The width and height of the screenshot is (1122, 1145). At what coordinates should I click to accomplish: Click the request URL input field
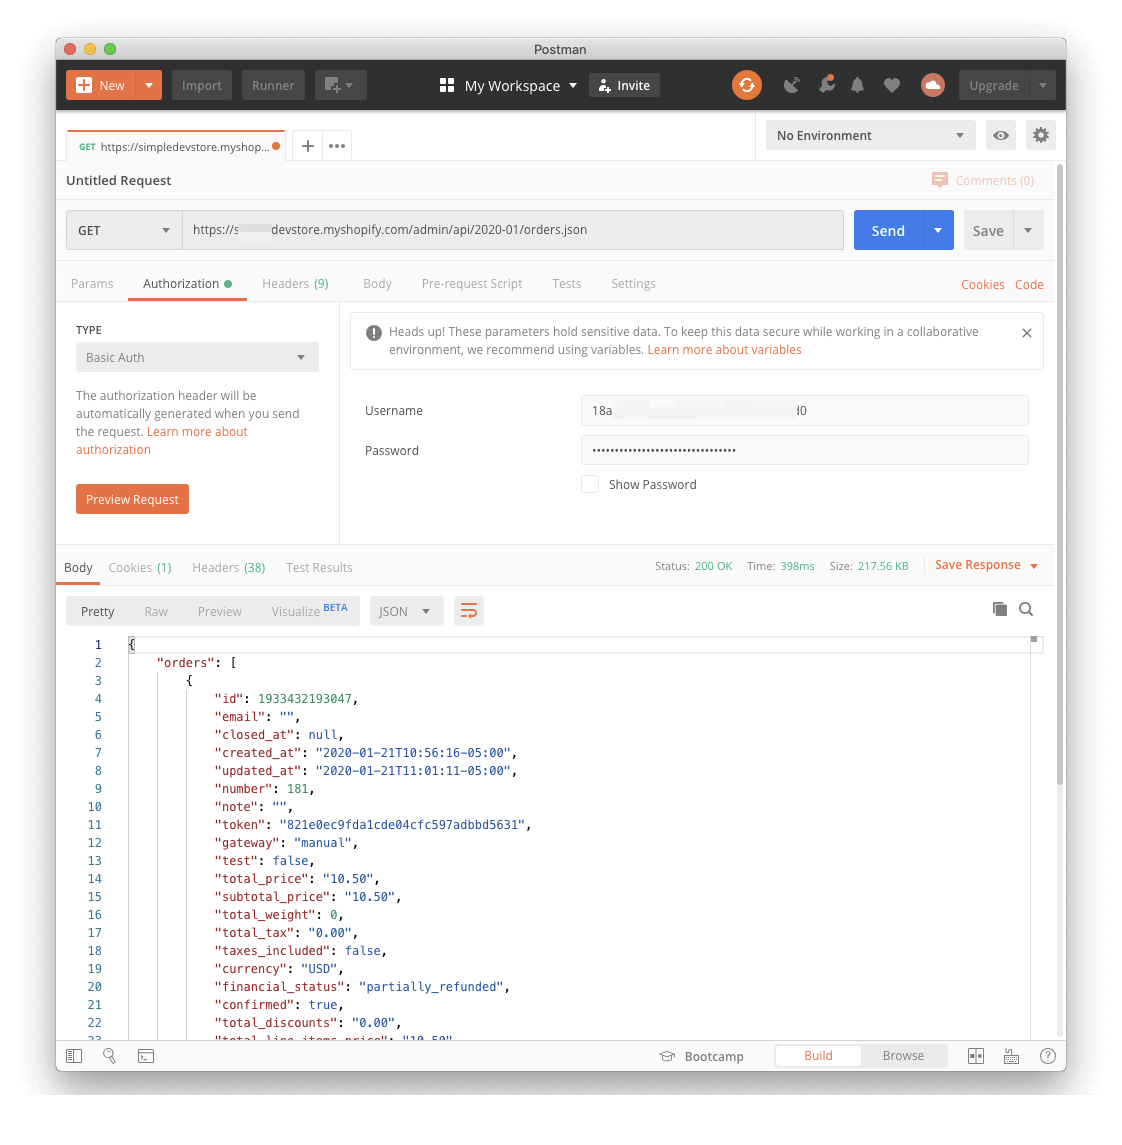tap(512, 231)
